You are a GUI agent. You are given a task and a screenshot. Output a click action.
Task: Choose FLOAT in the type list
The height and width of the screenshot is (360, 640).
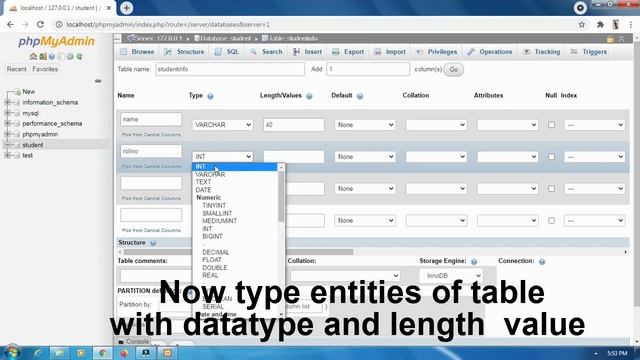(x=212, y=260)
